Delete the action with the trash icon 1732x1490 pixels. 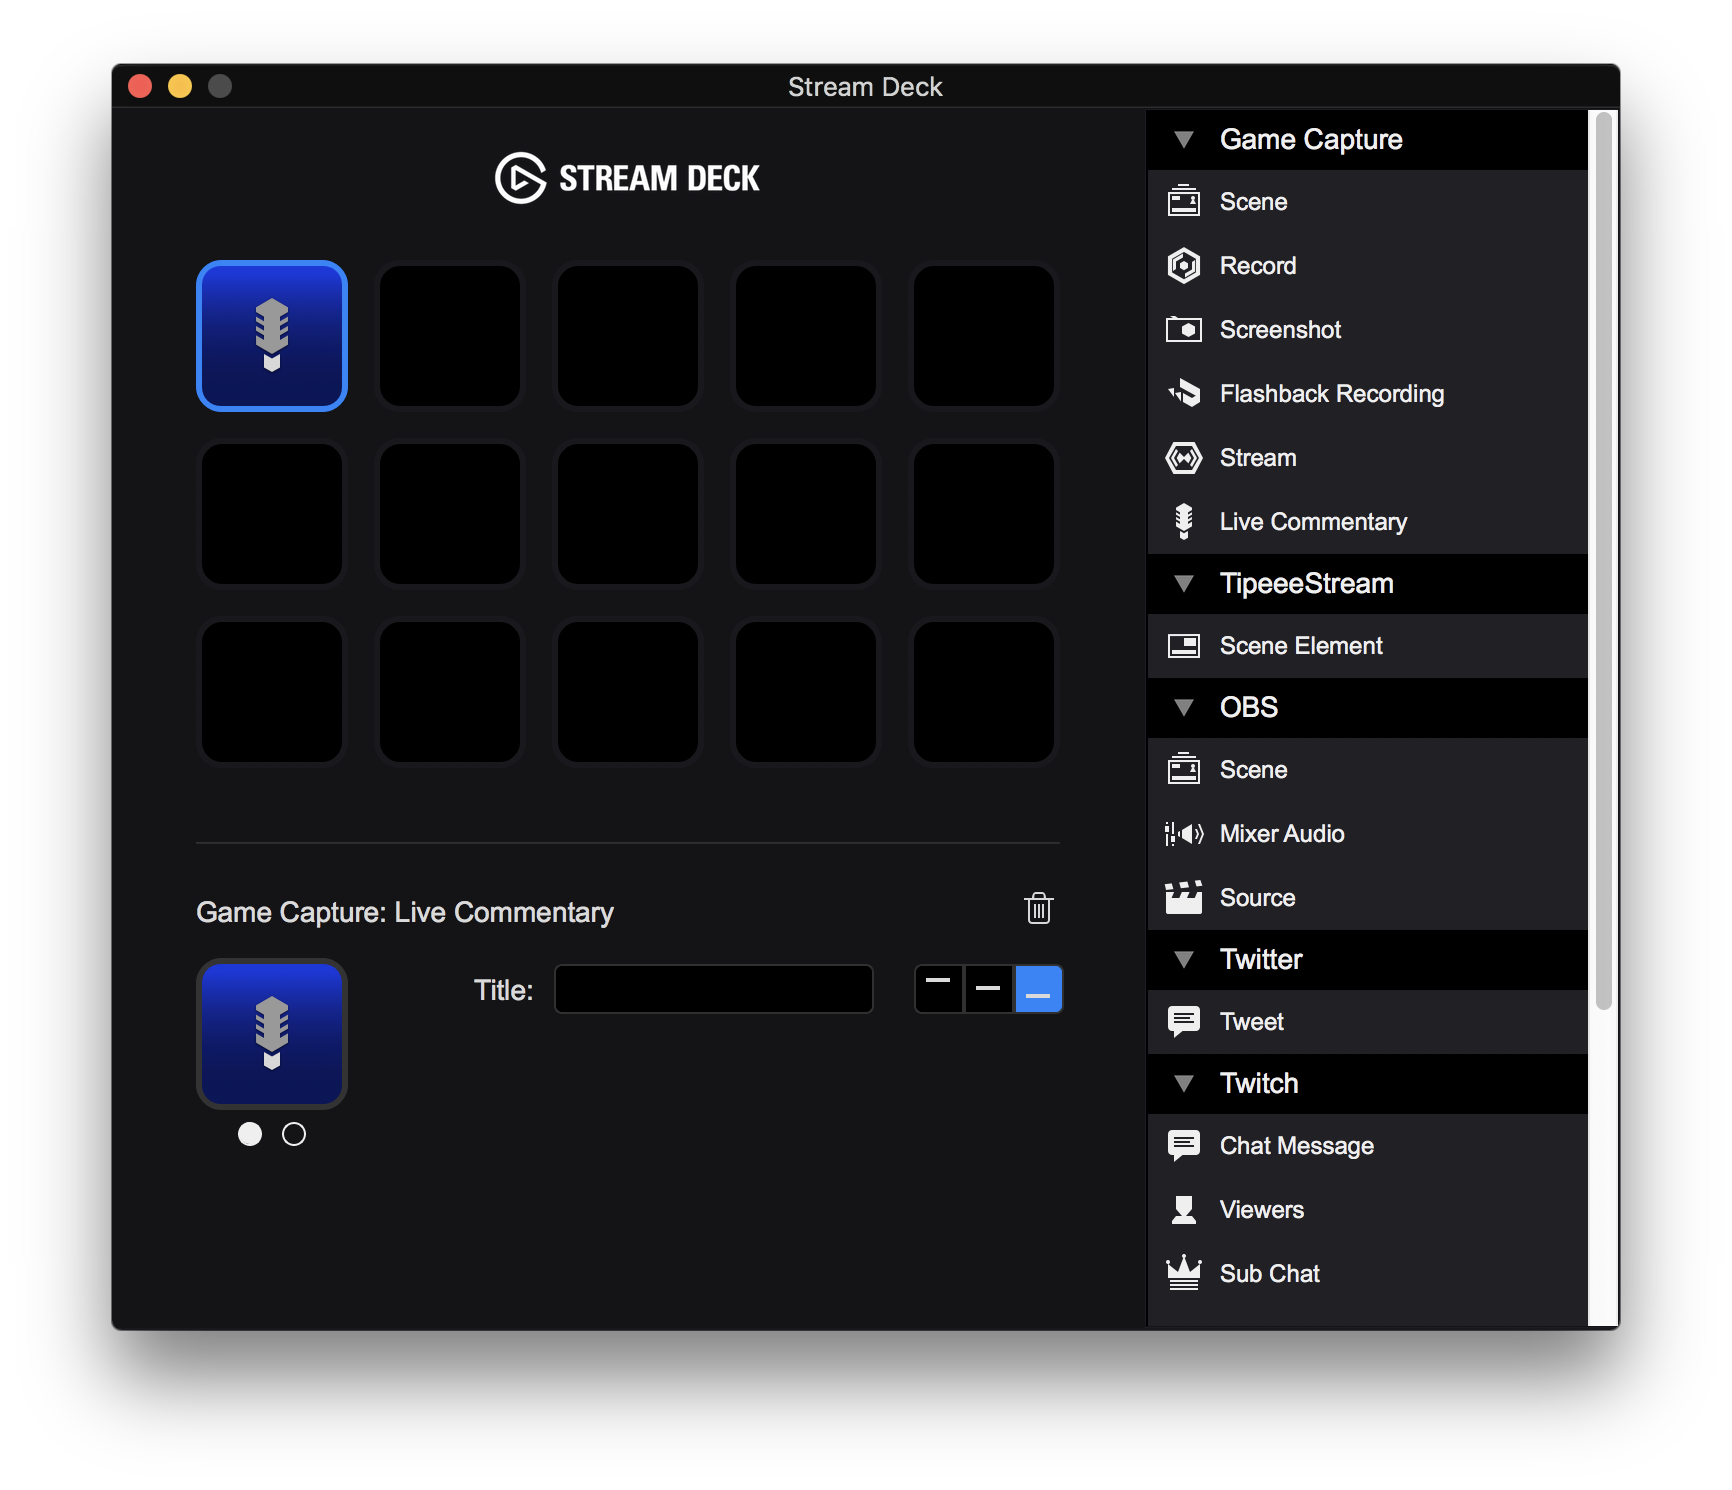click(1038, 909)
